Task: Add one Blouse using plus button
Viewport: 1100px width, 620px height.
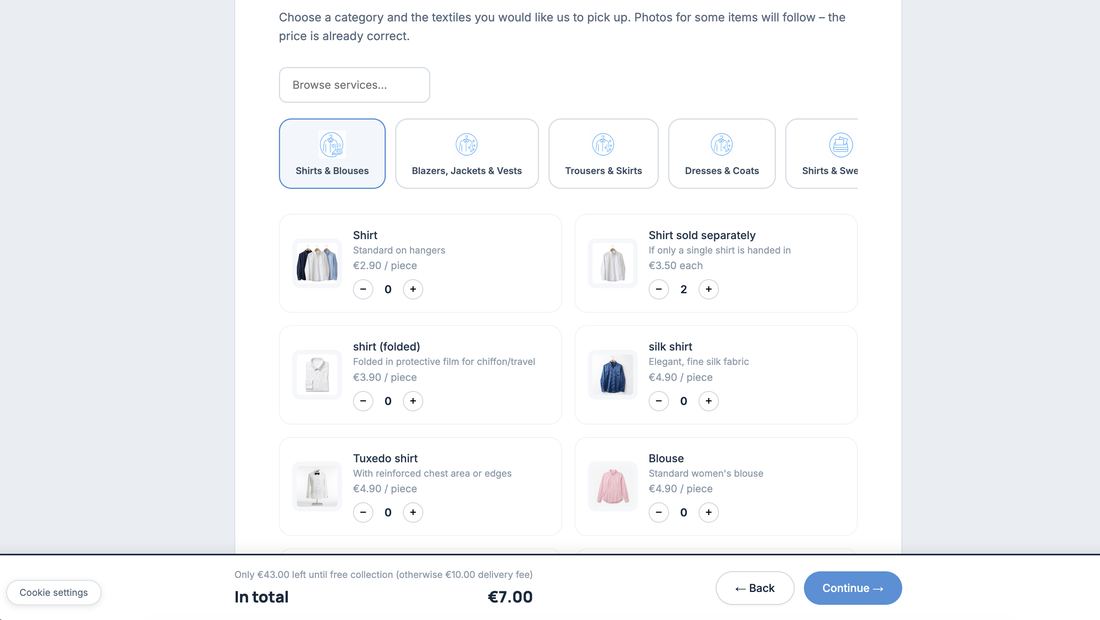Action: coord(709,513)
